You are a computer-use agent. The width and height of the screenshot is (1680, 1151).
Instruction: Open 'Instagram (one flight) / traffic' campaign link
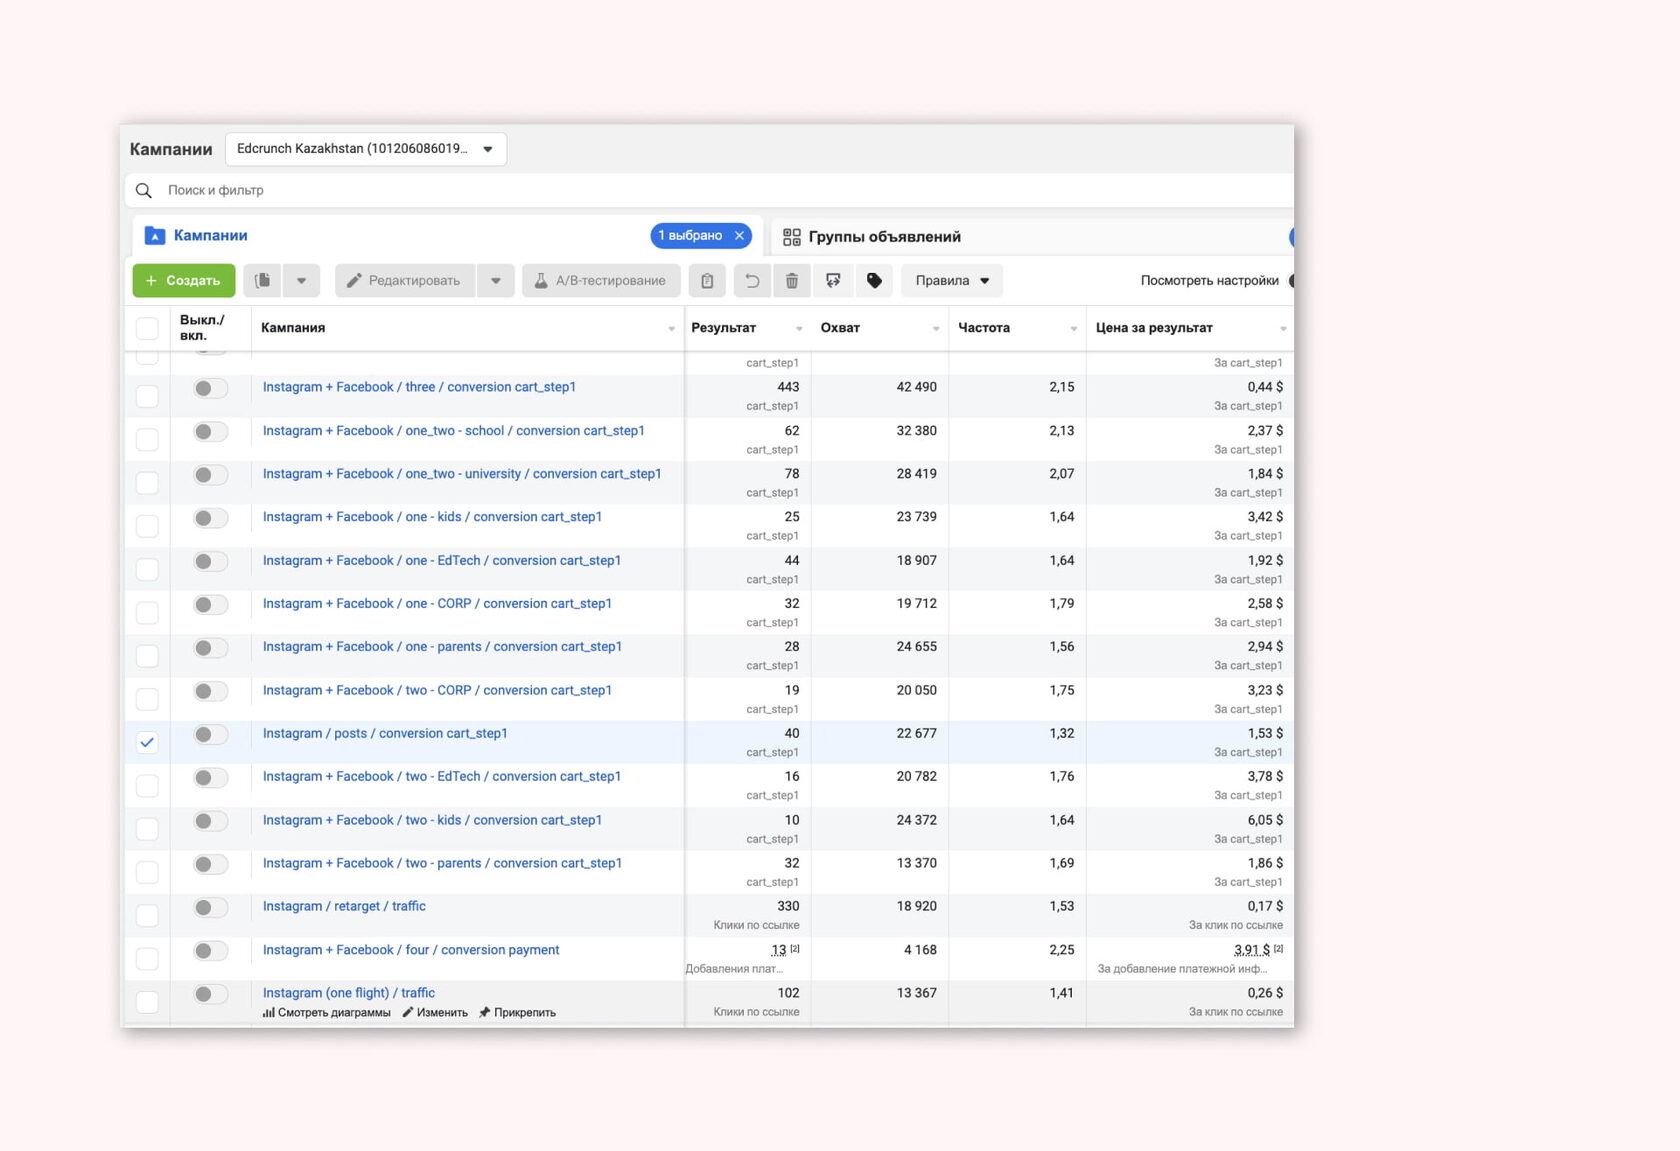pyautogui.click(x=349, y=993)
